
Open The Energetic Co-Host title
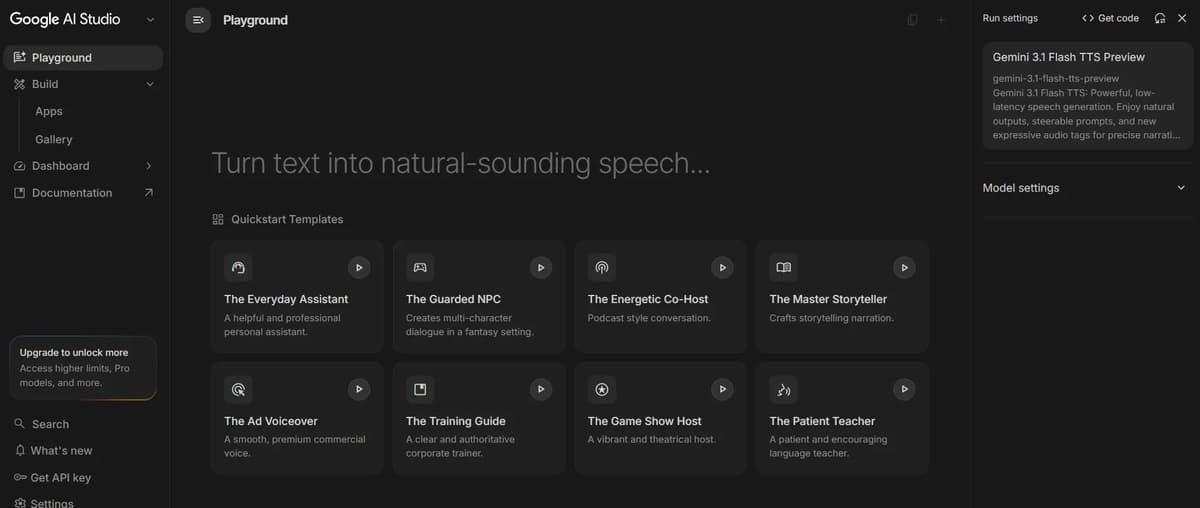pos(648,299)
